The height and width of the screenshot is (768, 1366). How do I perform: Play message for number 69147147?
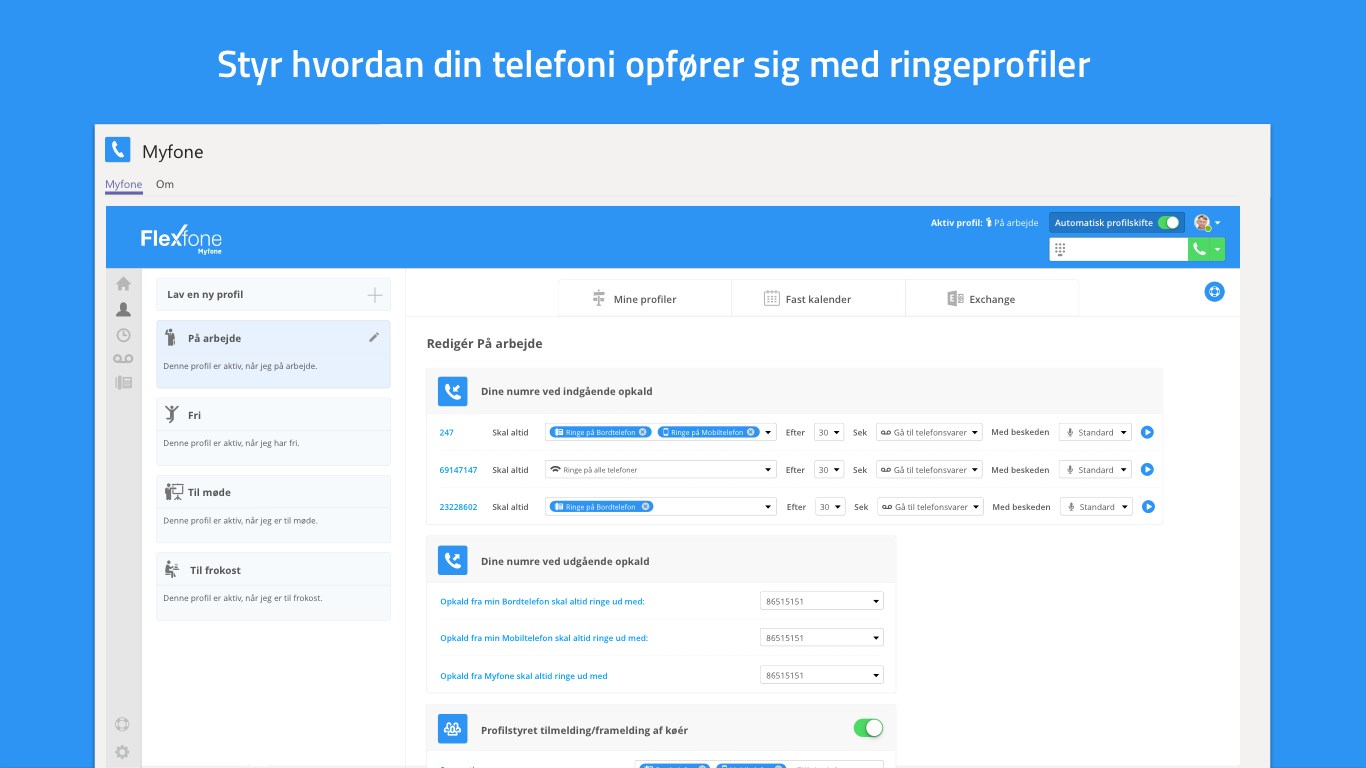[1147, 469]
